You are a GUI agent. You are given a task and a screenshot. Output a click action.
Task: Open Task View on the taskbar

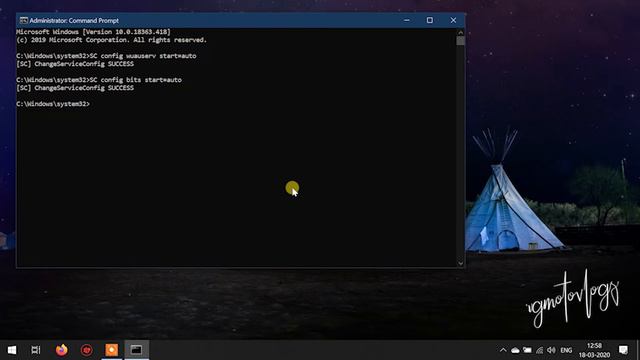coord(36,350)
